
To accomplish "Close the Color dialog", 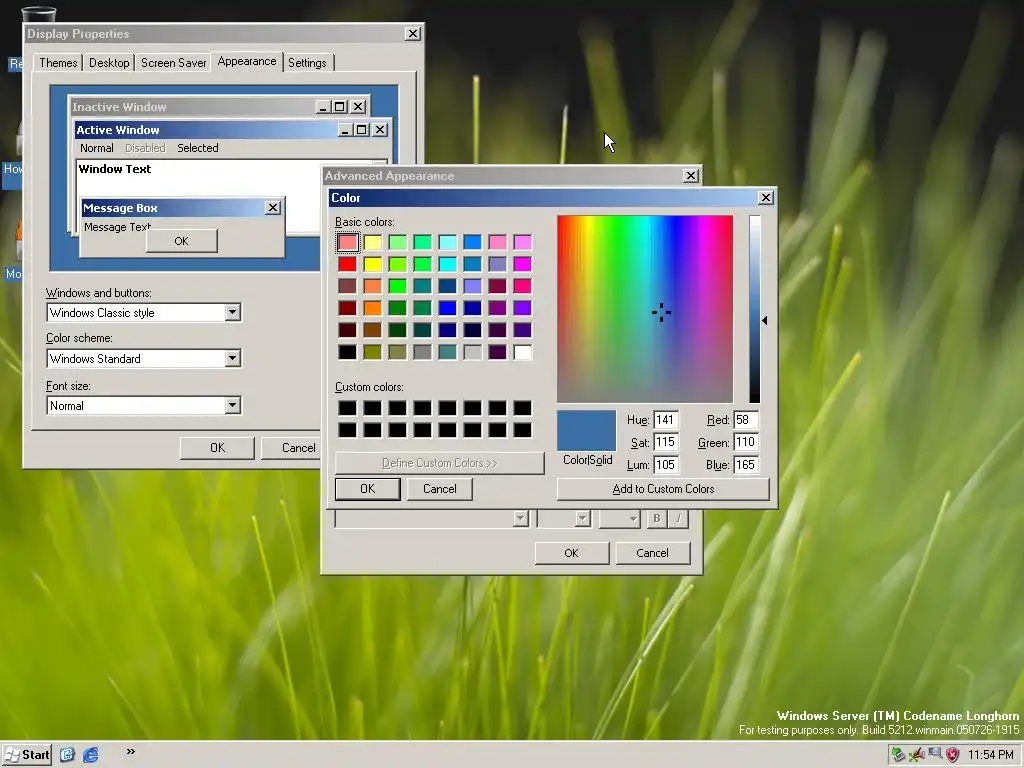I will 766,198.
